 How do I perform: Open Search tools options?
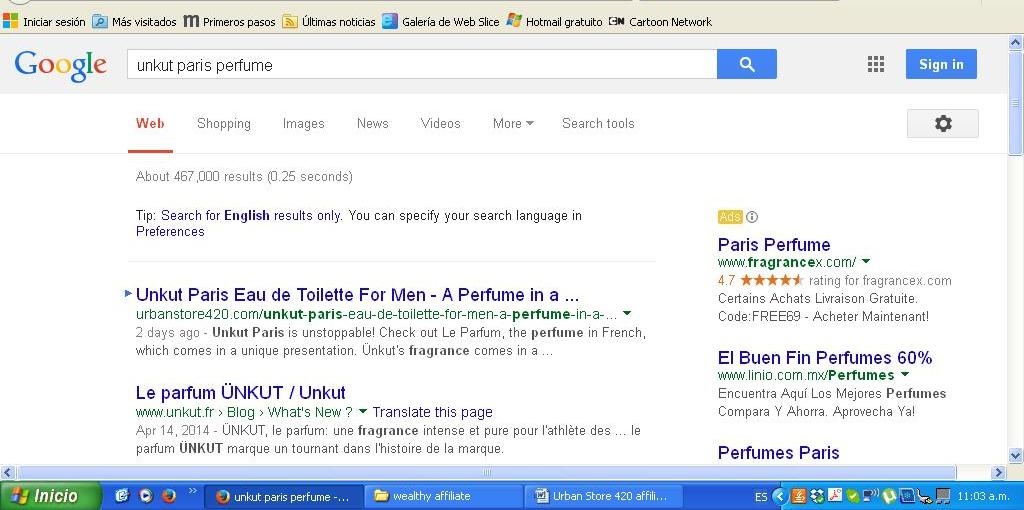[598, 123]
